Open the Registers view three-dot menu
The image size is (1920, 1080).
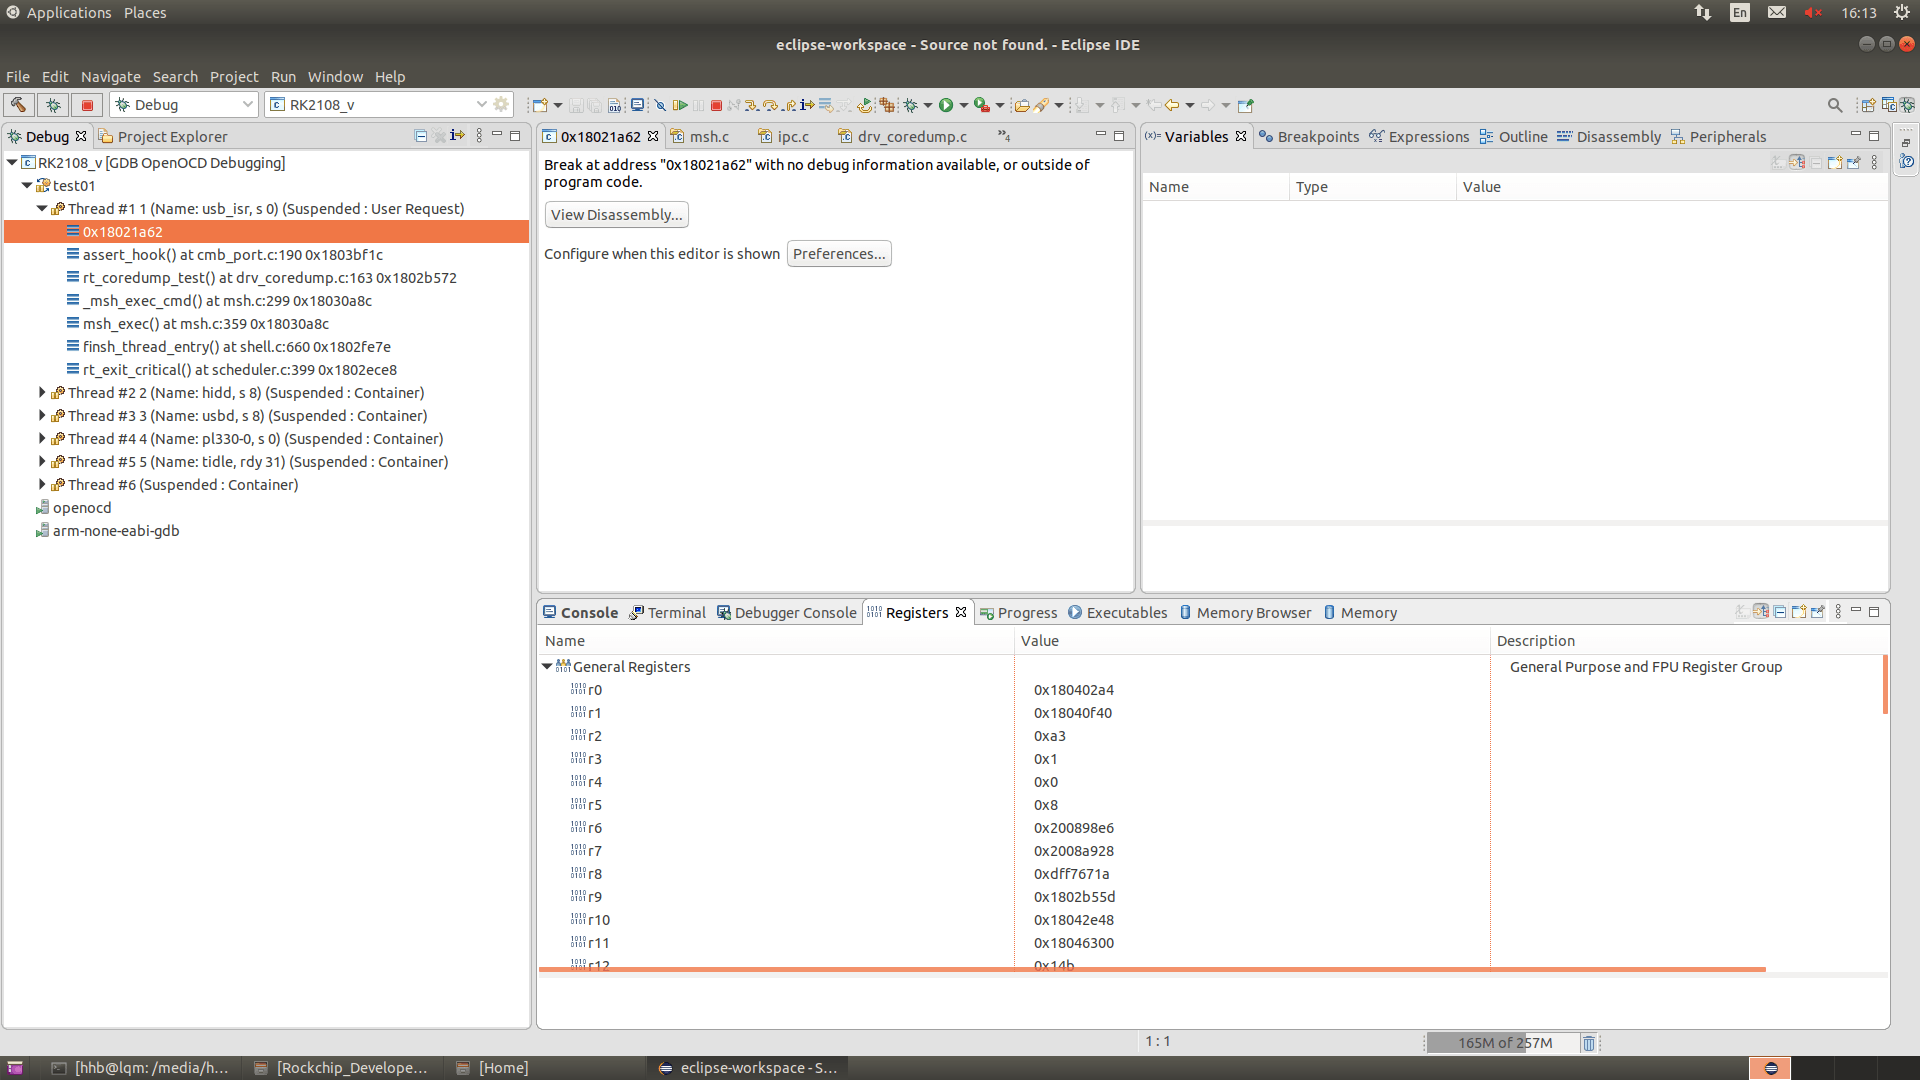(x=1838, y=612)
